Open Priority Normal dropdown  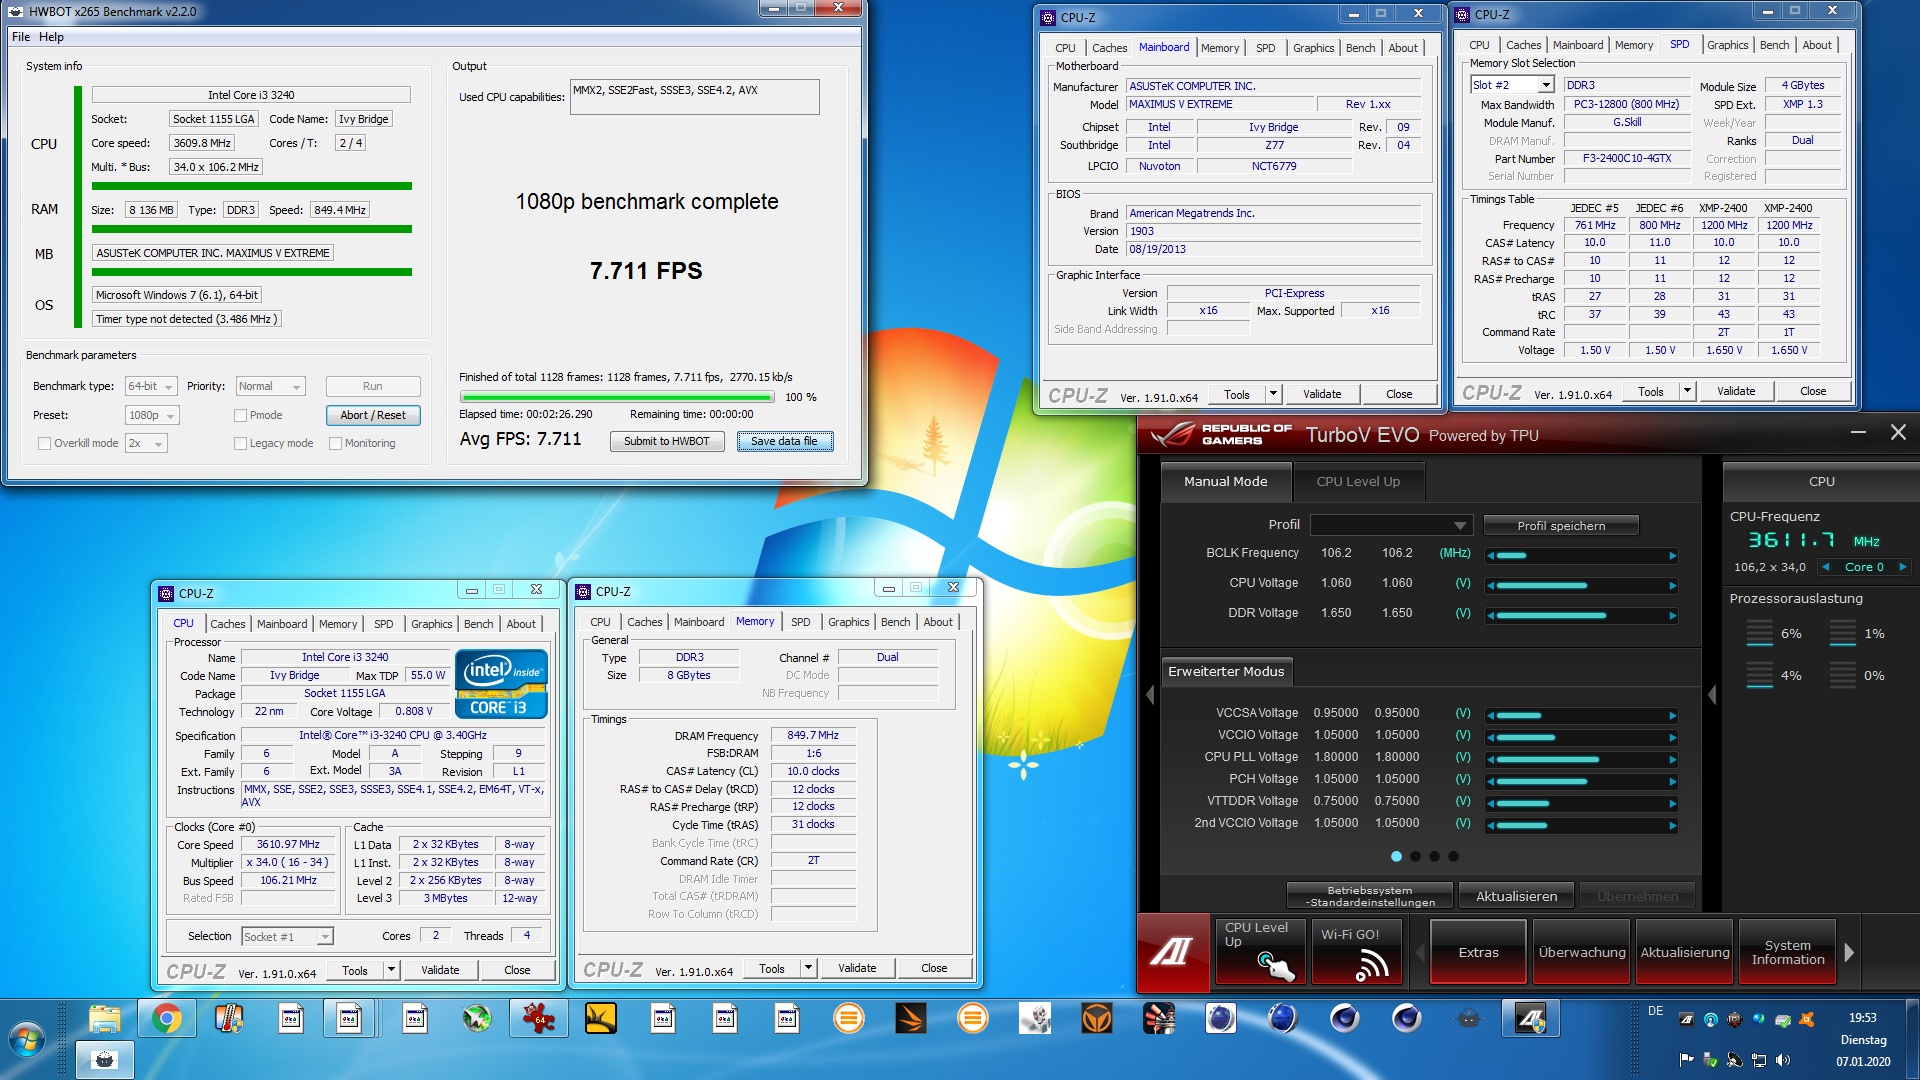270,386
